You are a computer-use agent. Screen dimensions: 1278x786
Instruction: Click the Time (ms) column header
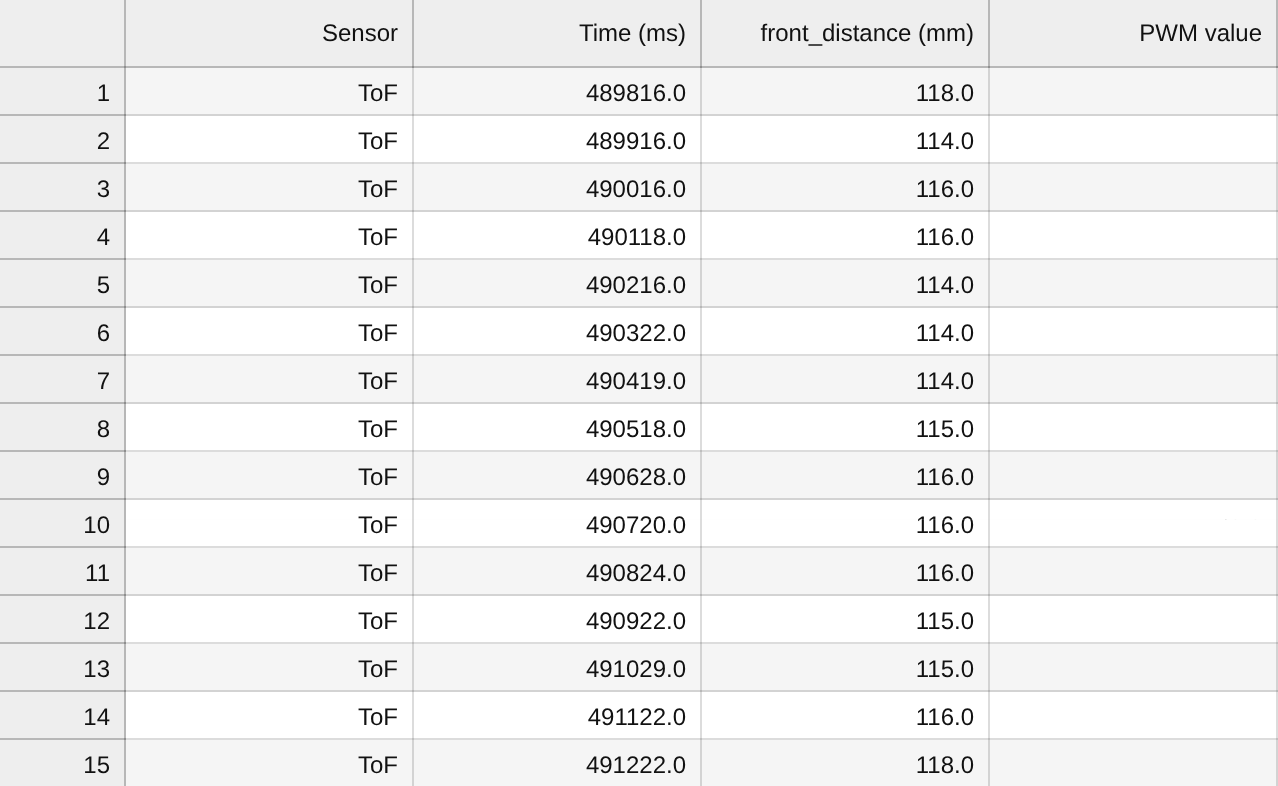point(556,33)
